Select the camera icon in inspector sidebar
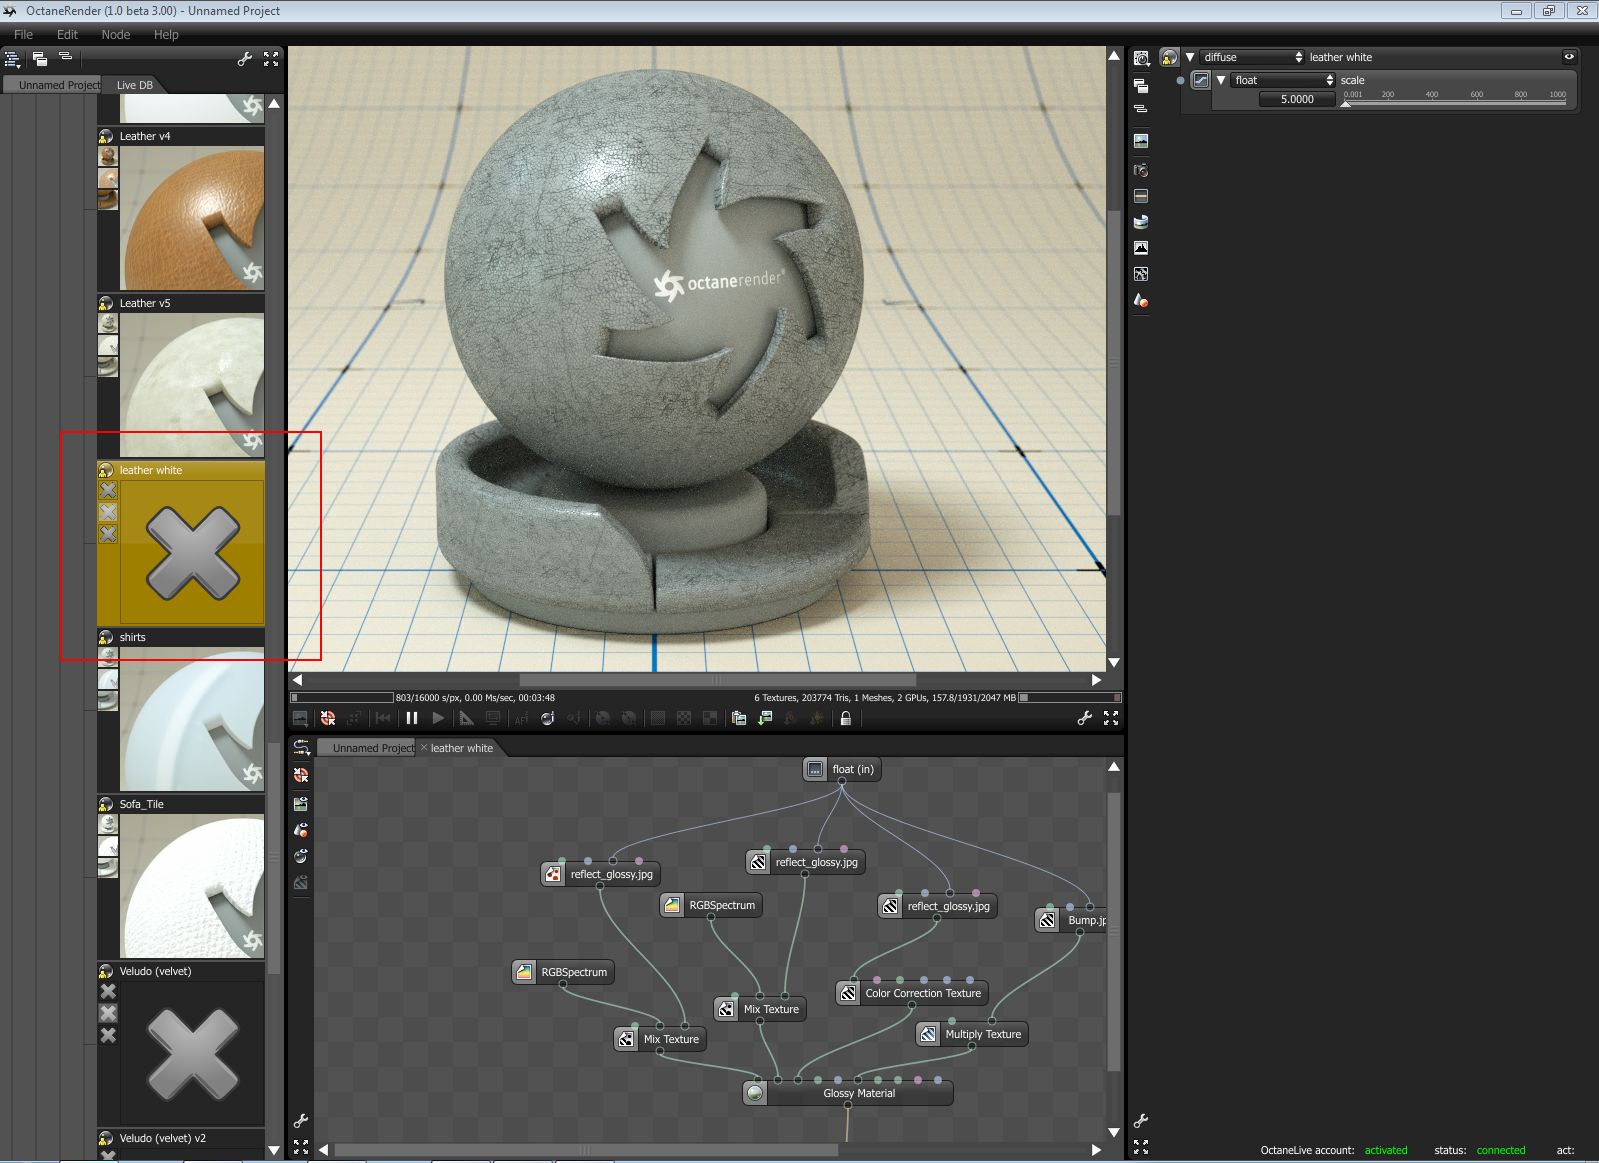This screenshot has height=1163, width=1599. click(1141, 170)
